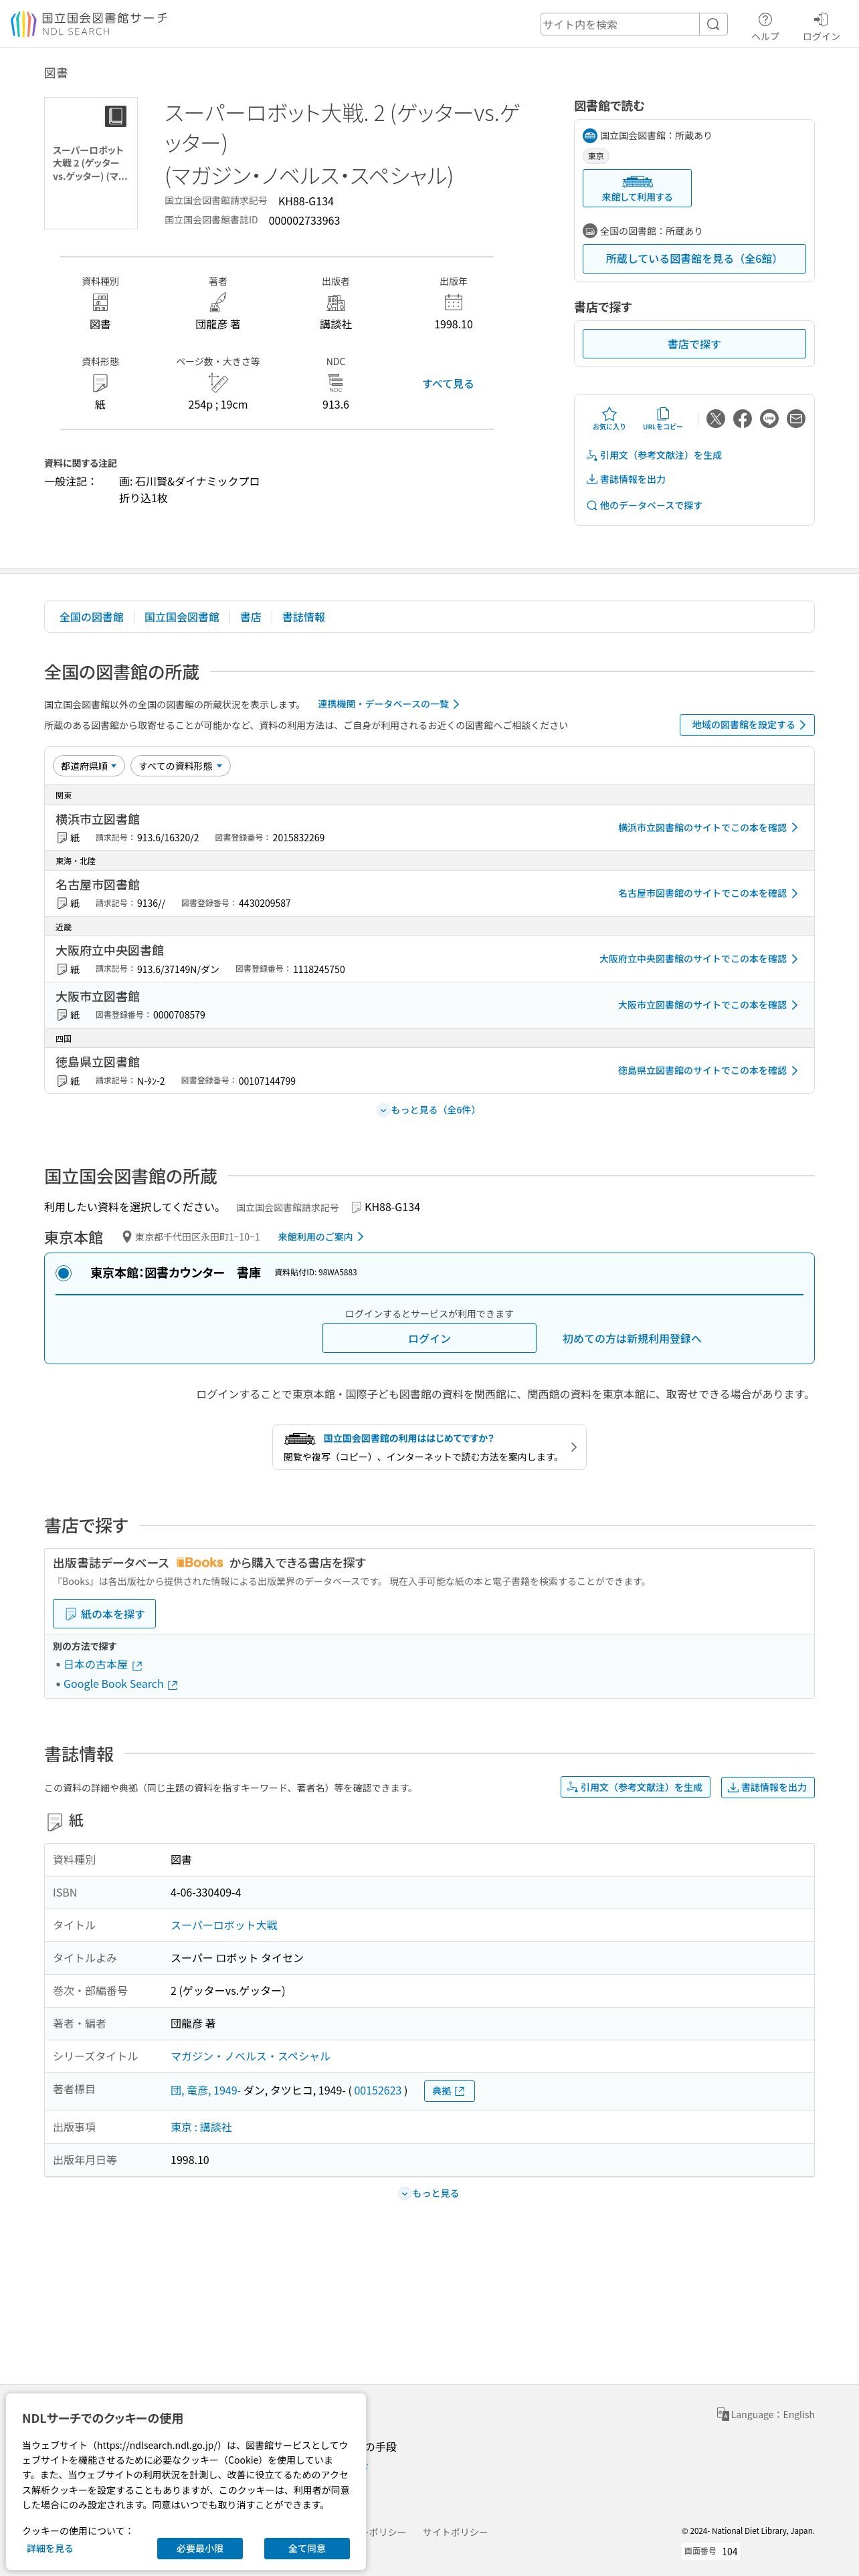Expand もっと見る bibliographic details
This screenshot has height=2576, width=859.
point(429,2193)
